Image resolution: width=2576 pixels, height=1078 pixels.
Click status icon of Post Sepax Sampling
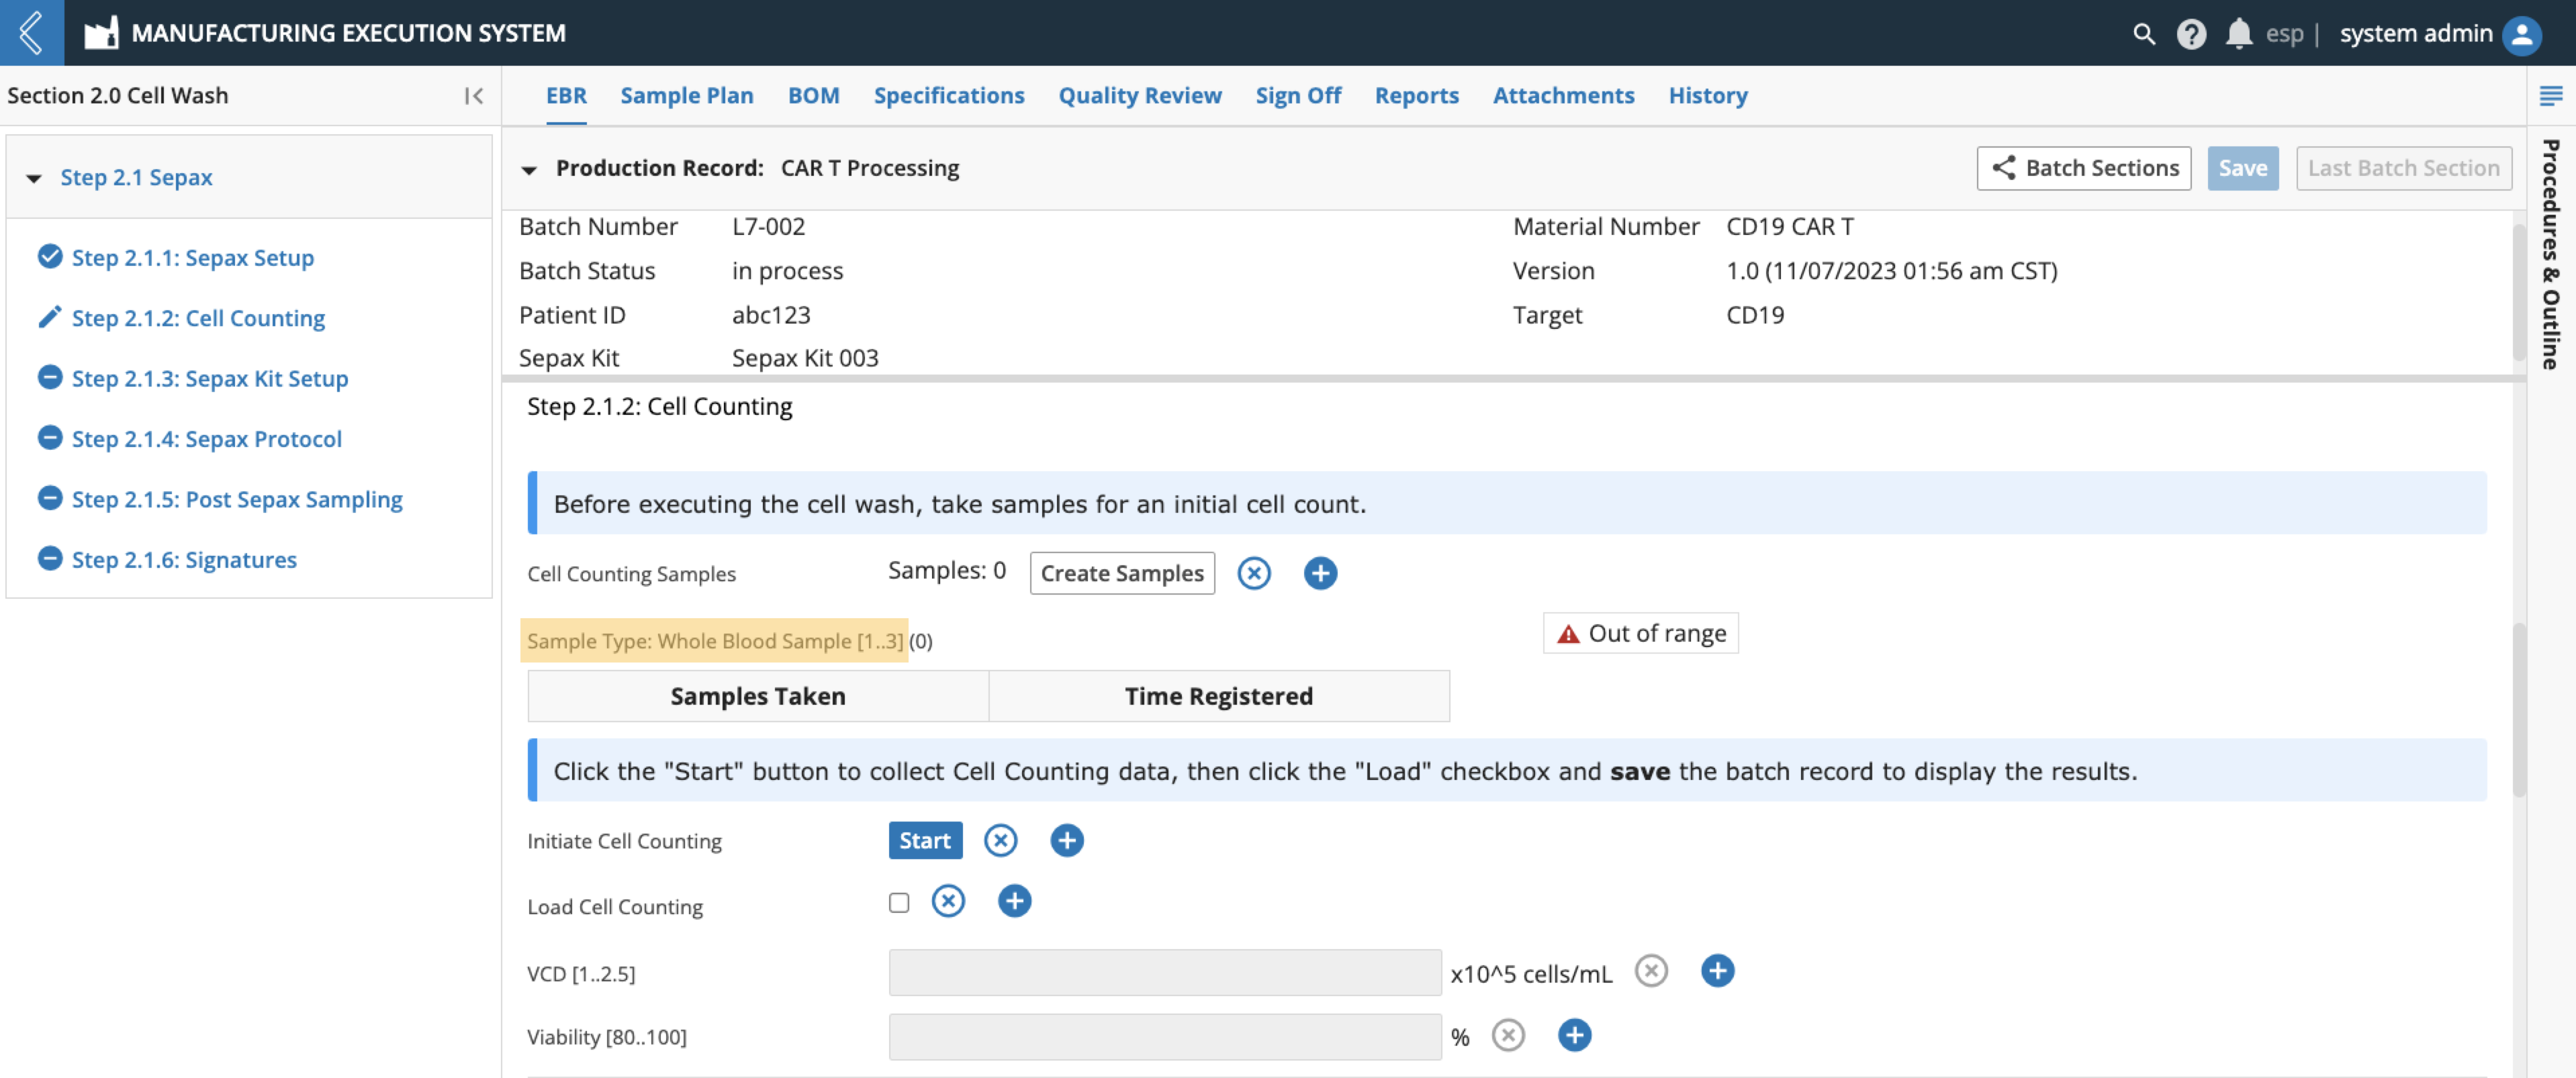point(49,498)
